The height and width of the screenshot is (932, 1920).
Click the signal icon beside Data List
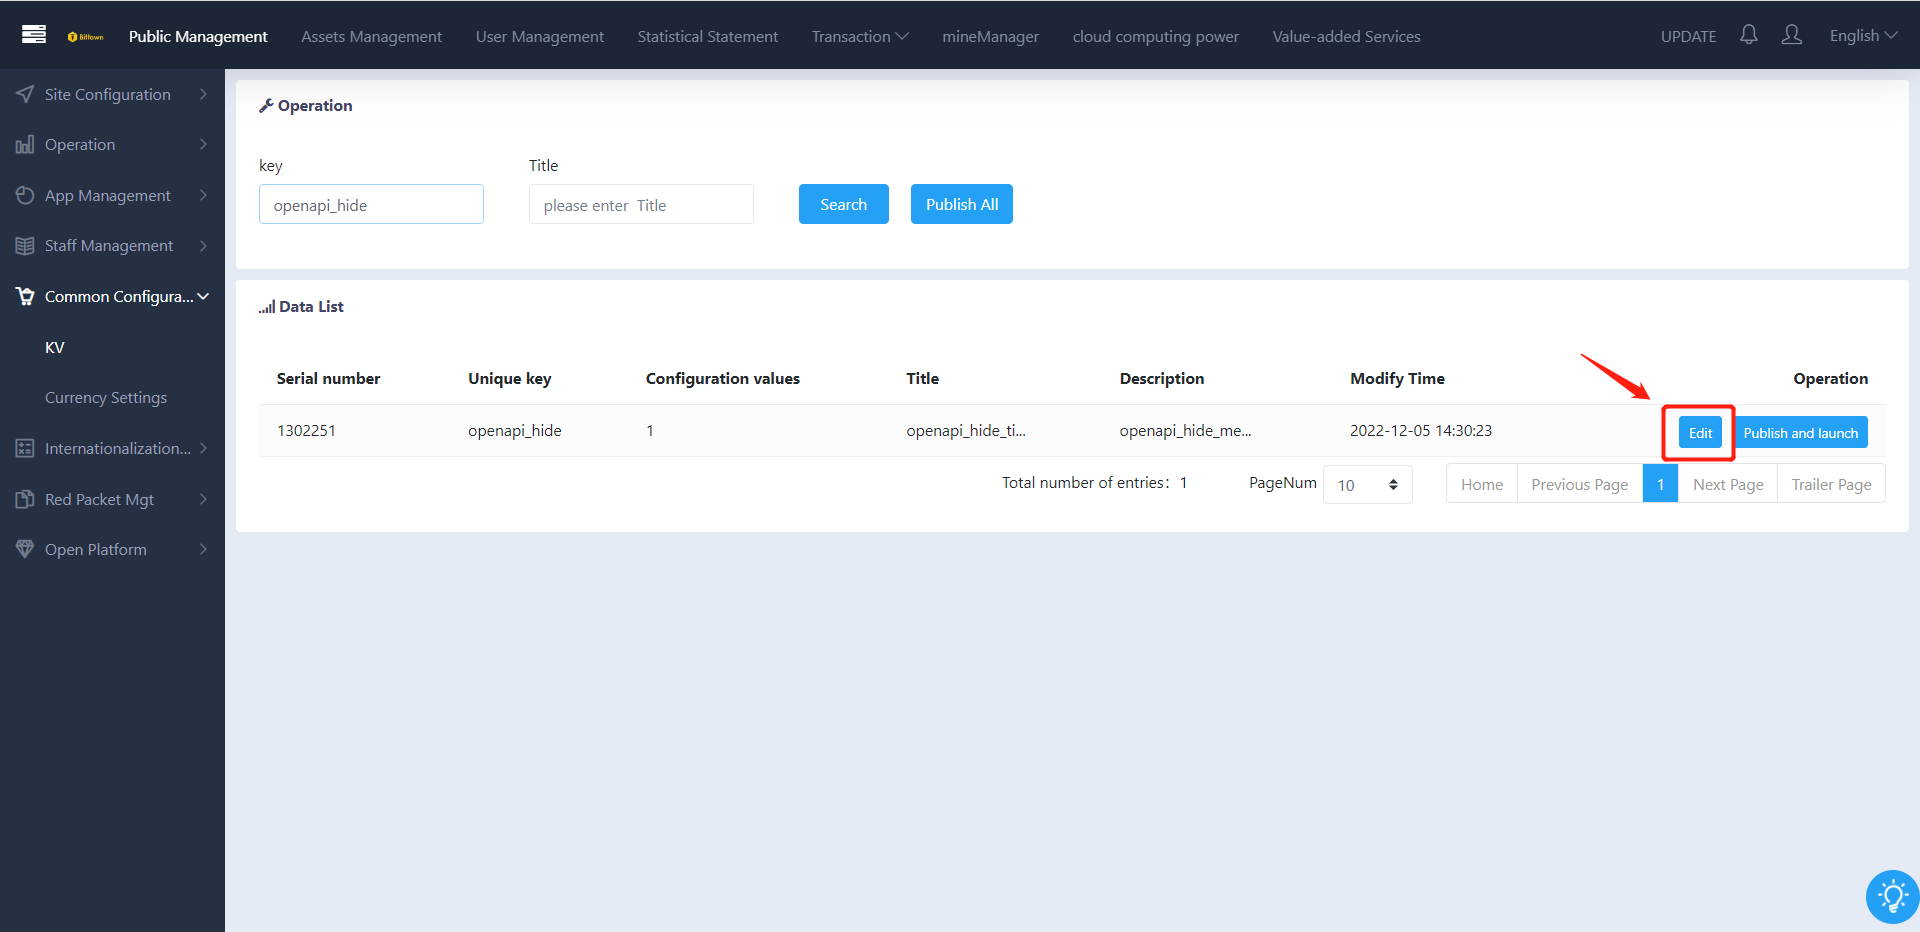click(267, 307)
